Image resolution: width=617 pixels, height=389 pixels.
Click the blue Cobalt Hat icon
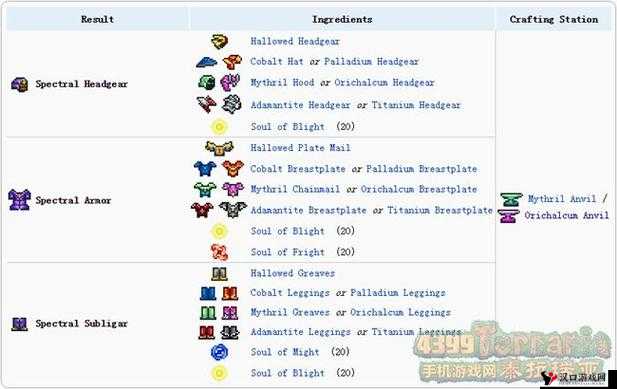207,62
